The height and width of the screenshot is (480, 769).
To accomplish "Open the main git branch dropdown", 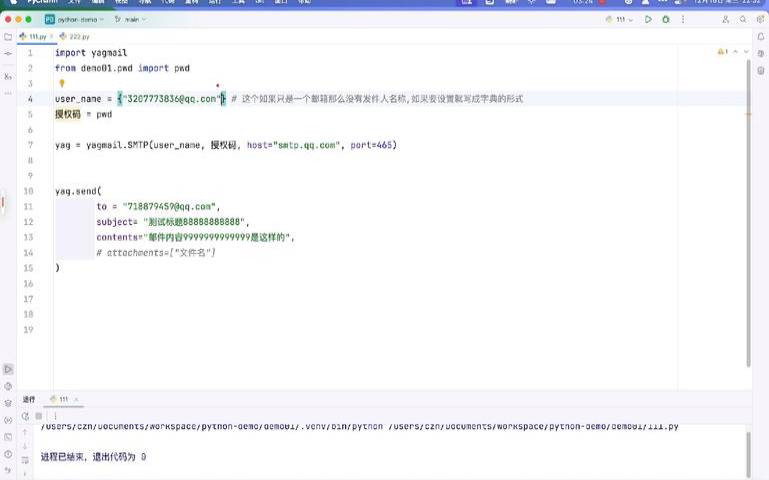I will 130,20.
